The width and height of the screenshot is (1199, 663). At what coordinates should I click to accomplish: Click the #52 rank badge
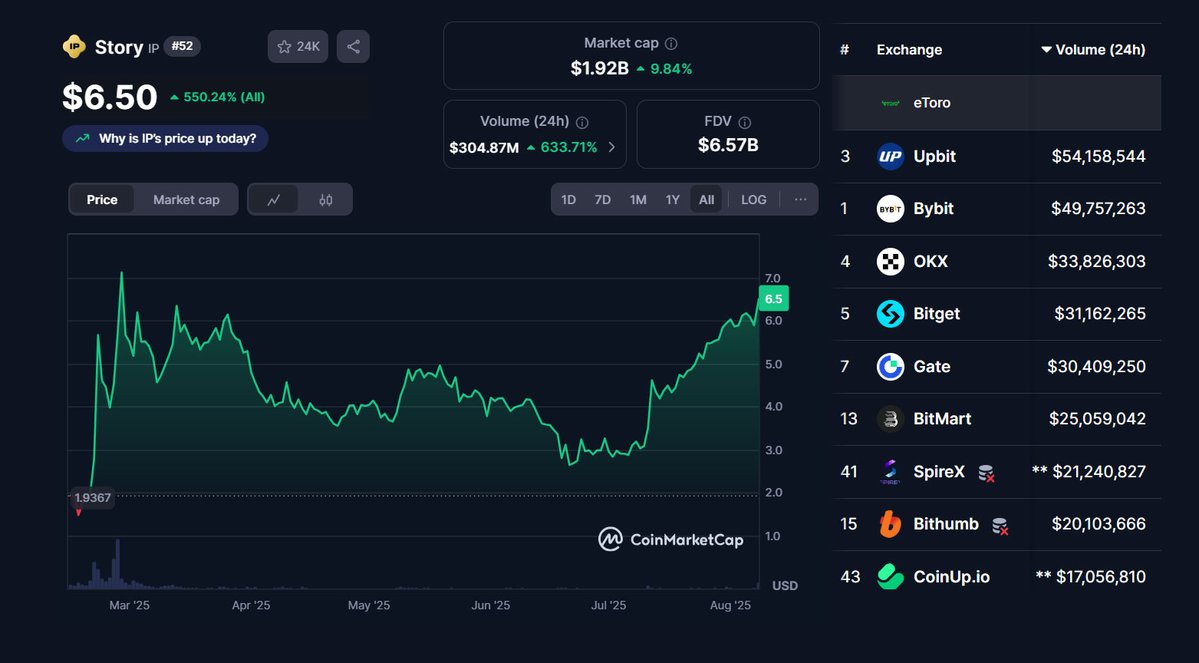coord(182,46)
